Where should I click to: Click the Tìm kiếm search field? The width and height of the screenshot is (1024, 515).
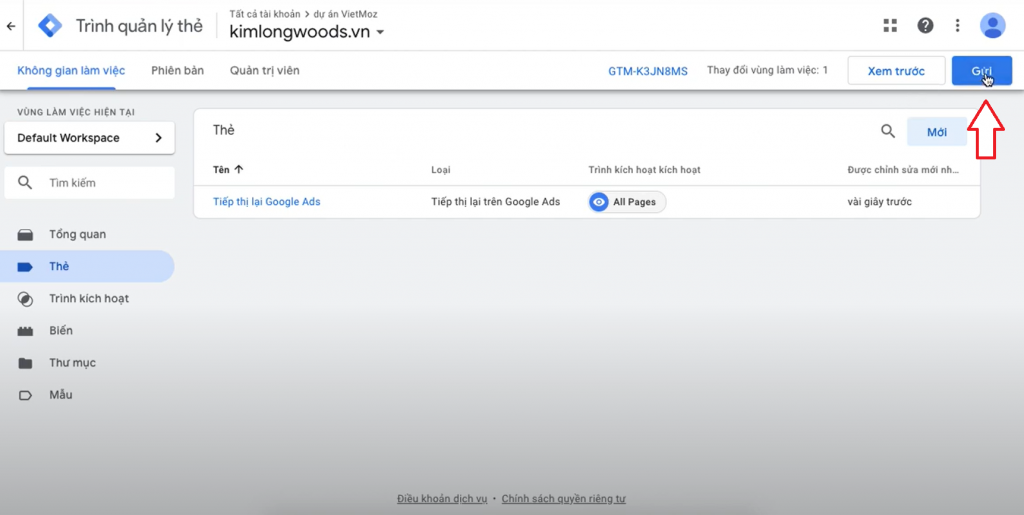tap(89, 183)
